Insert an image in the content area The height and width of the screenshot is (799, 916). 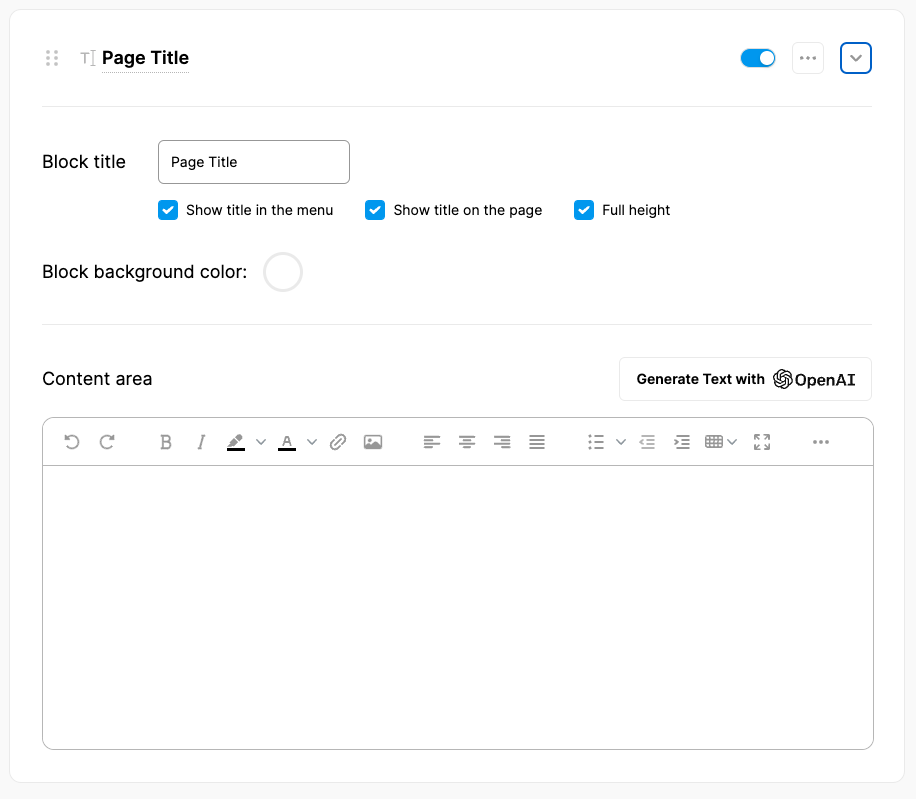click(373, 442)
